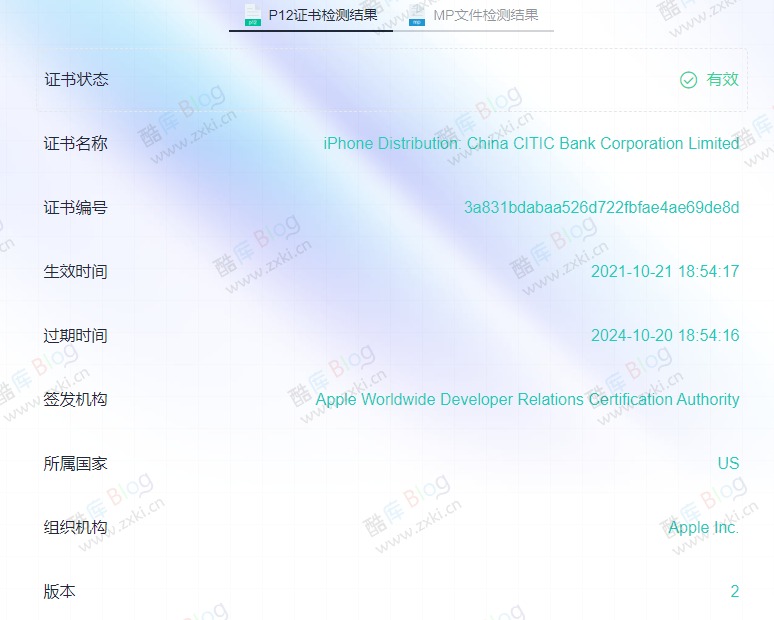The image size is (774, 620).
Task: Click the 所属国家 label
Action: [76, 464]
